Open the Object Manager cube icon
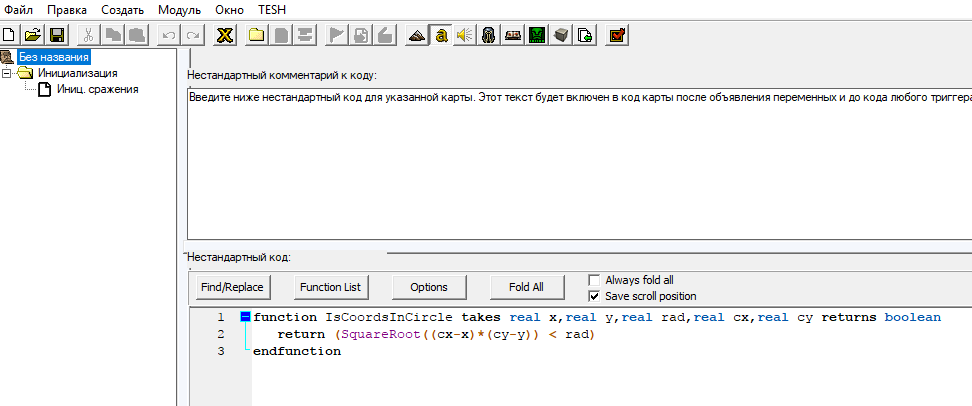 561,35
